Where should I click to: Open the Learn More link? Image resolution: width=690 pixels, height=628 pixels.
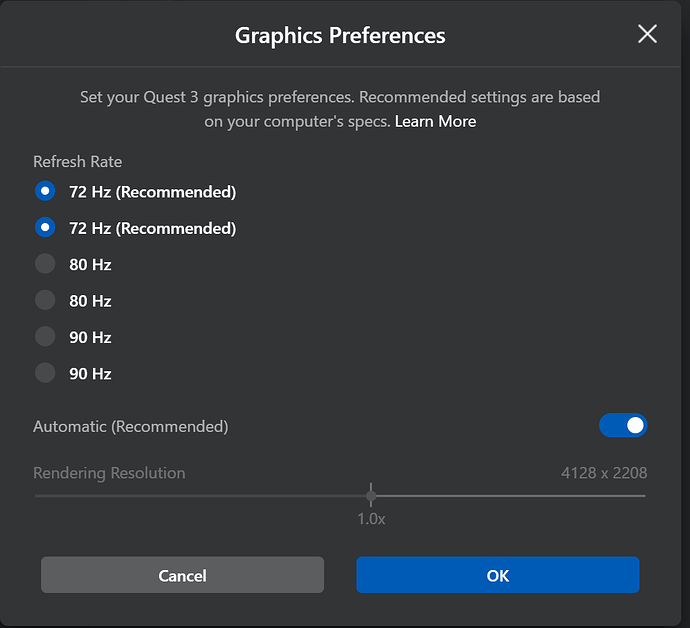(435, 122)
